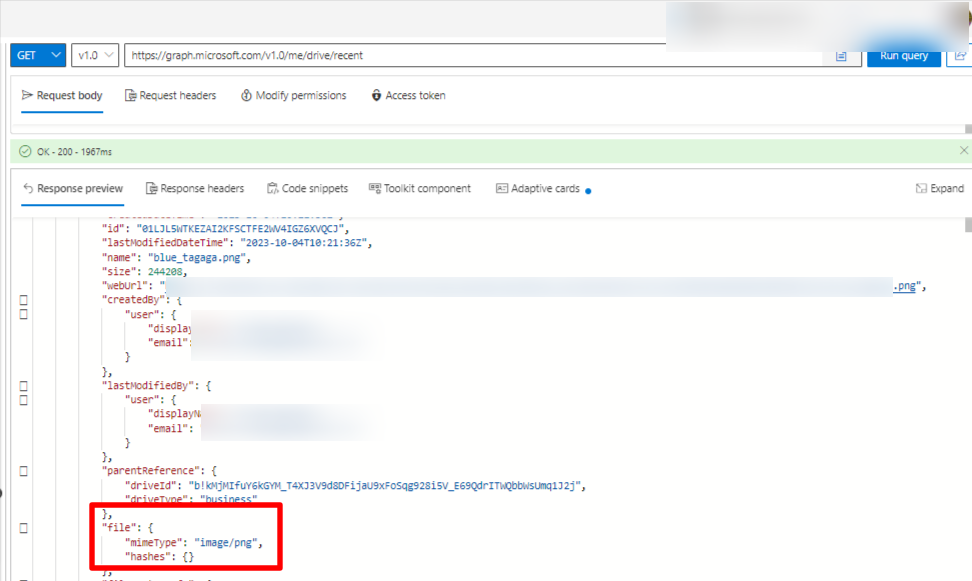Screen dimensions: 972x581
Task: Open the Toolkit component tab
Action: (420, 188)
